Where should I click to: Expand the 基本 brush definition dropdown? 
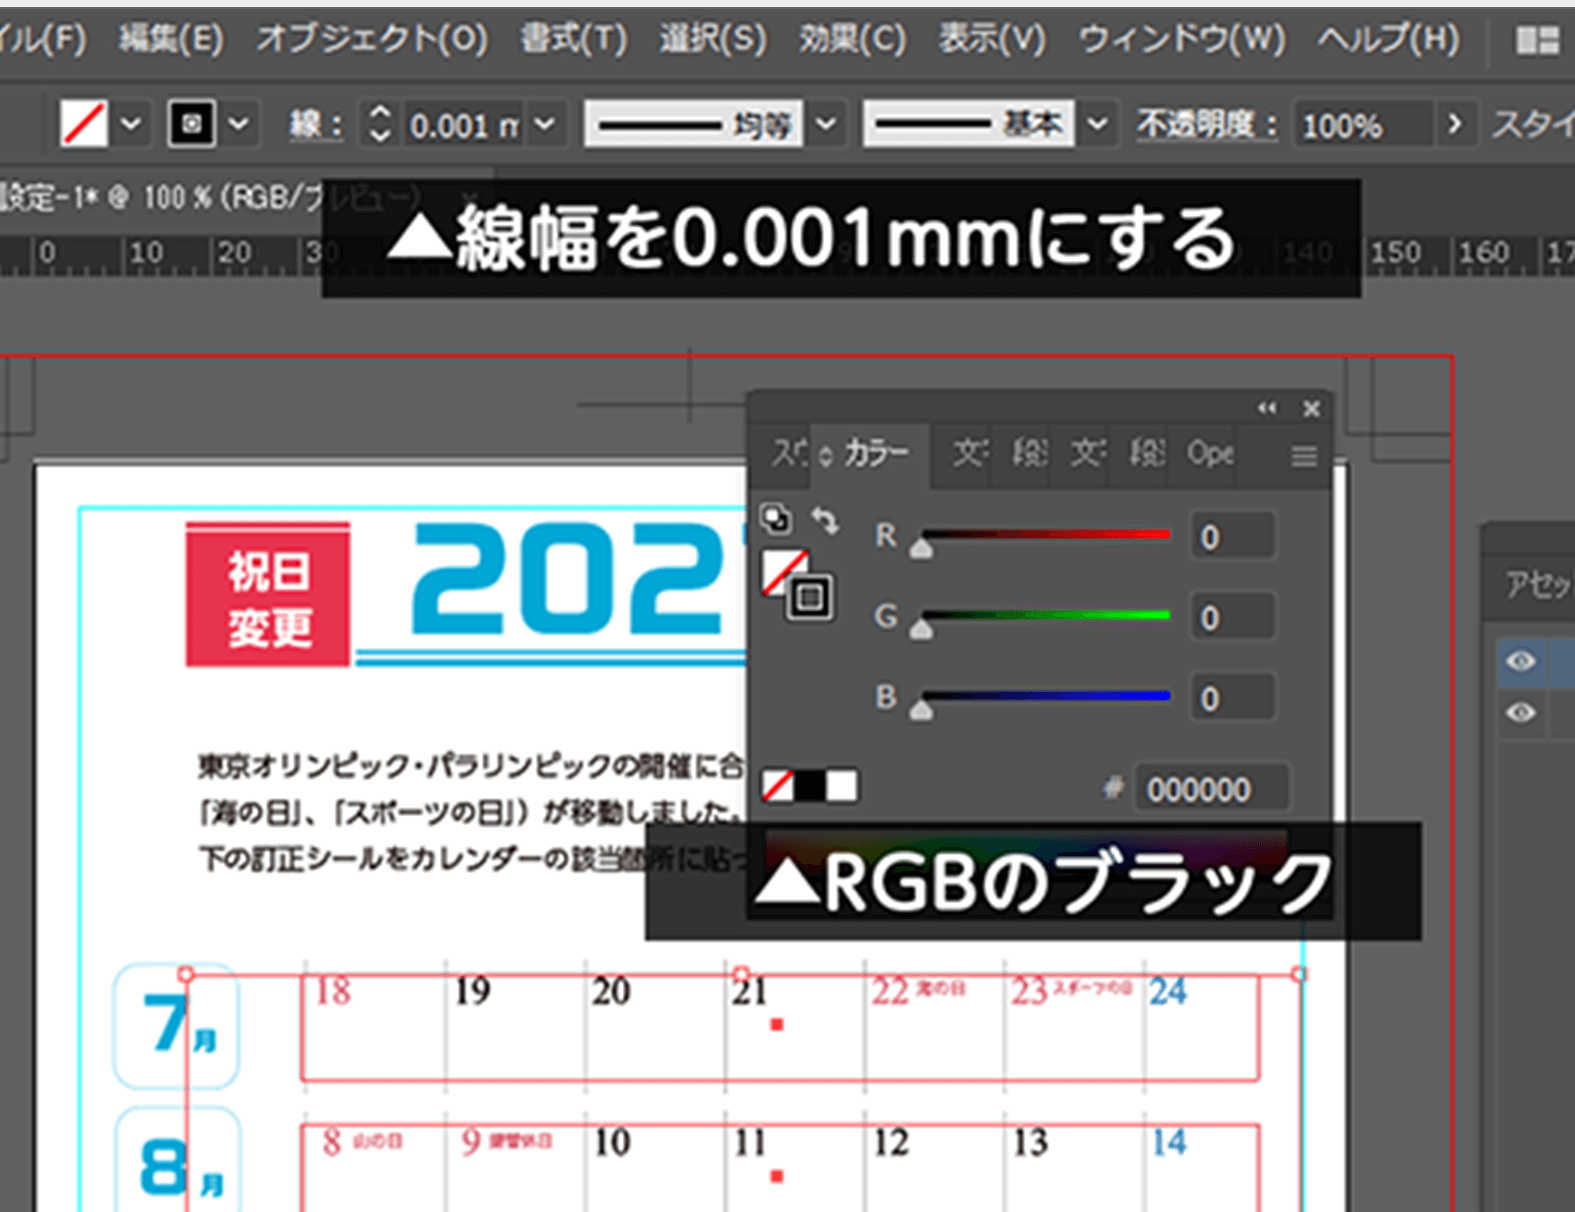click(x=1097, y=125)
